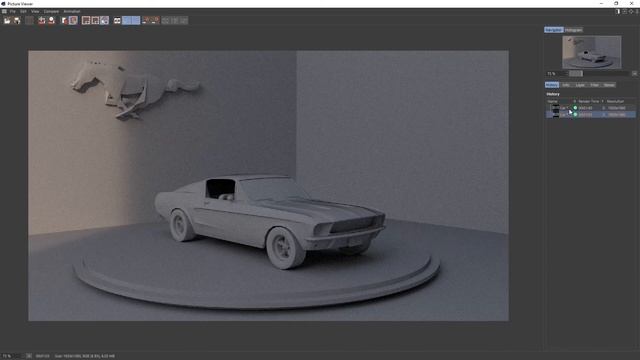This screenshot has height=360, width=640.
Task: Open the View menu
Action: pos(35,11)
